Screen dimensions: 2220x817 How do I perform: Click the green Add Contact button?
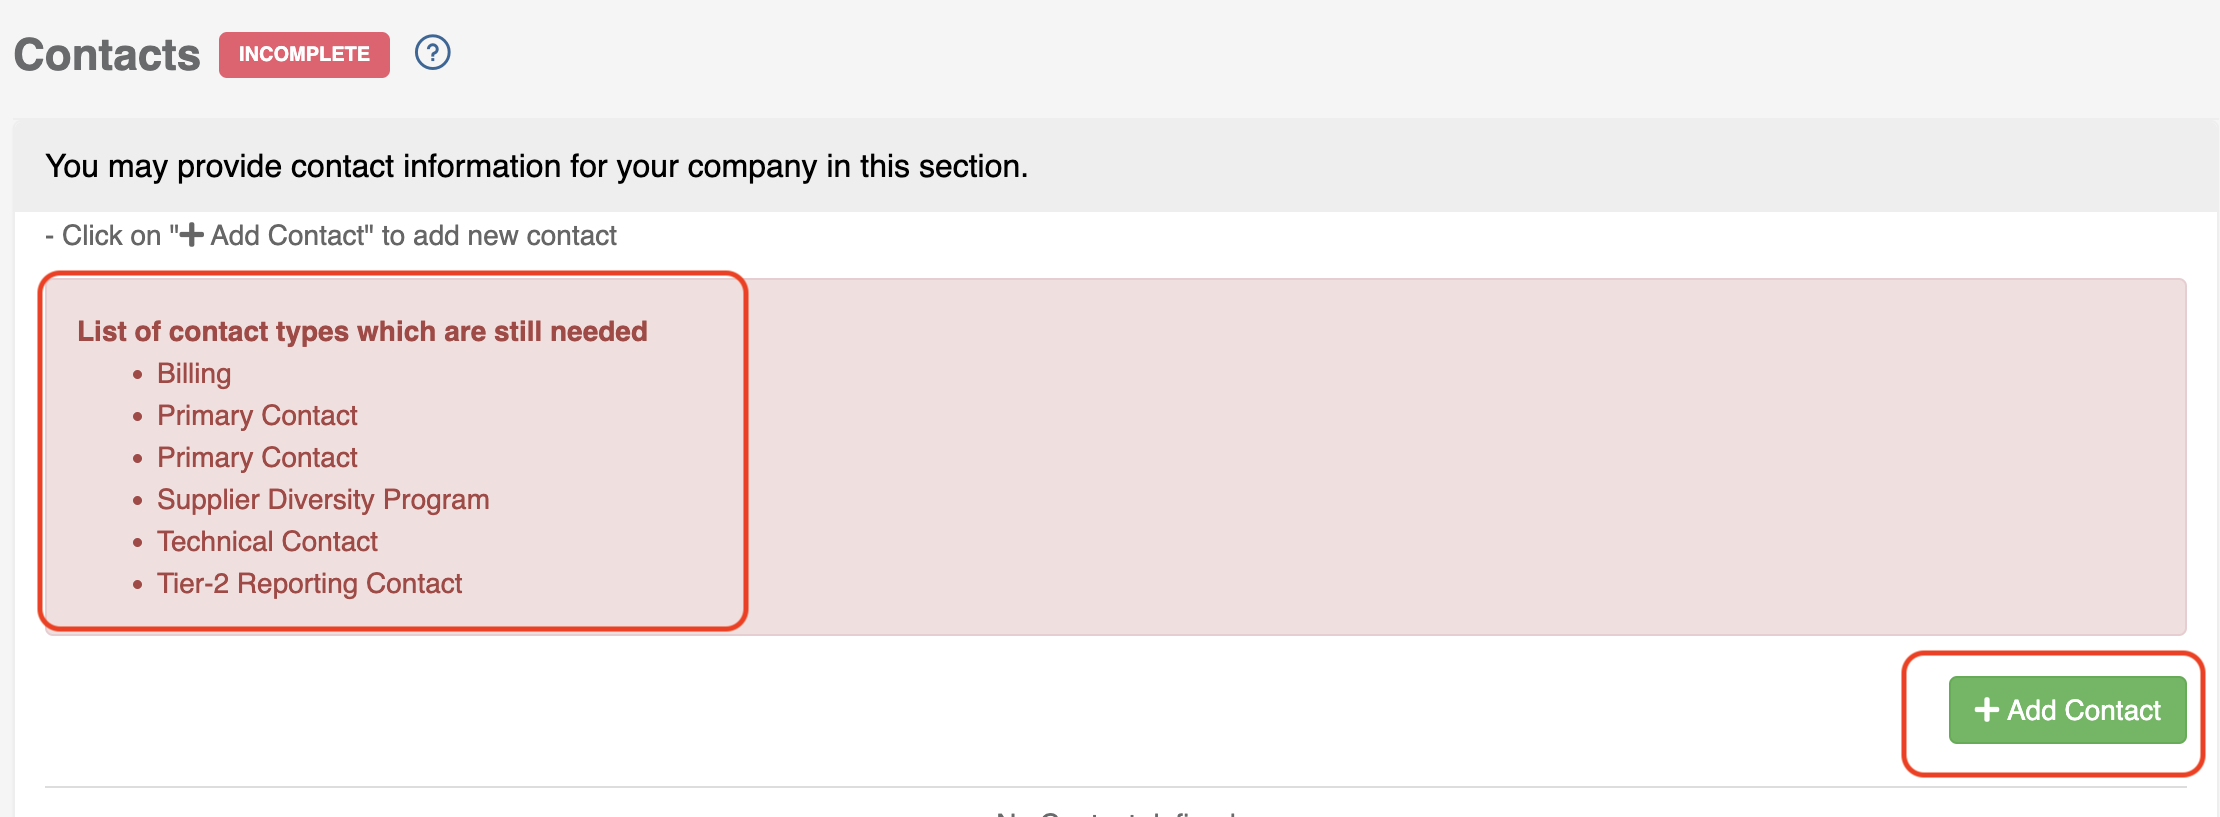2067,710
